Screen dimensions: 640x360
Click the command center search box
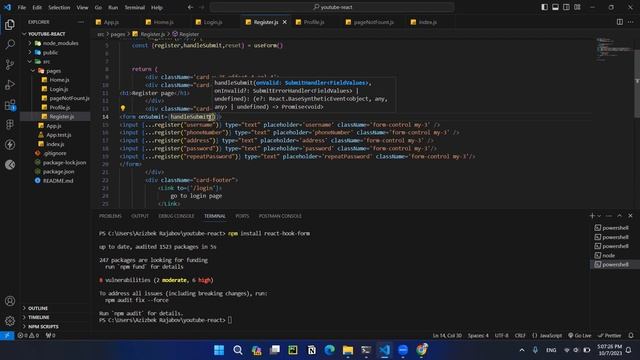click(332, 7)
